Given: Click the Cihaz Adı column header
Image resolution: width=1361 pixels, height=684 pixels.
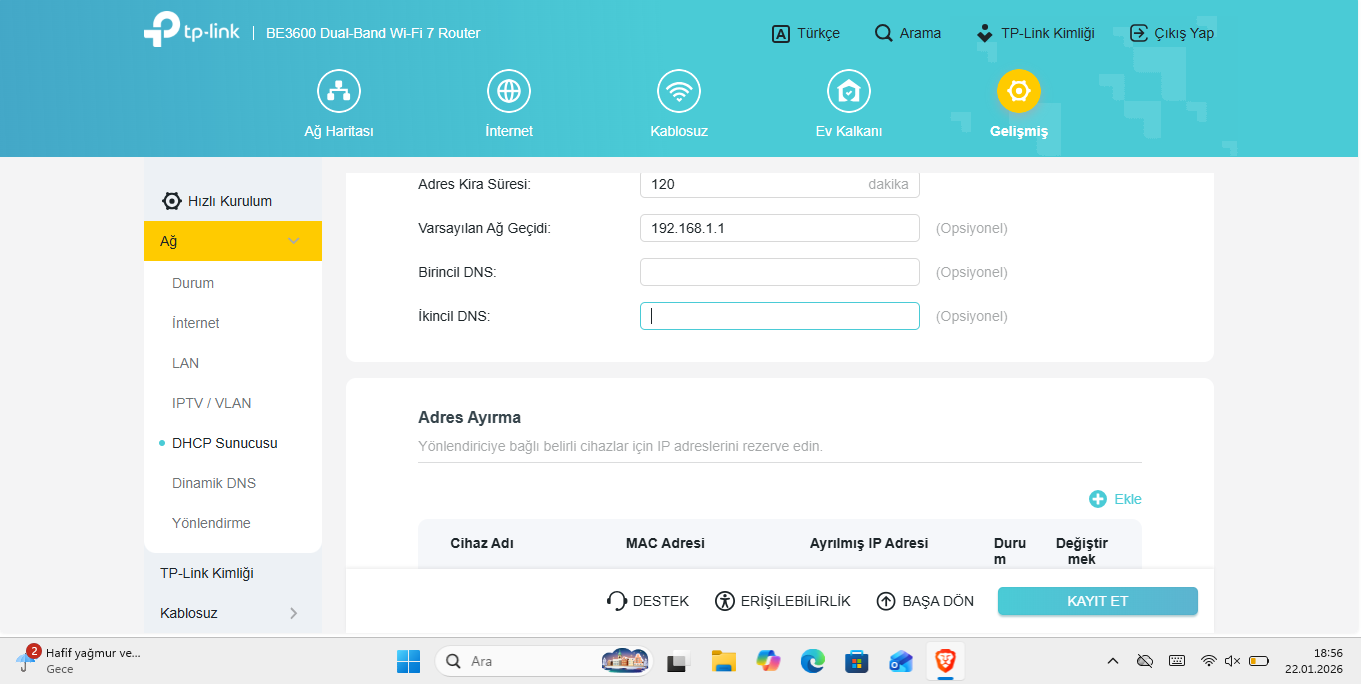Looking at the screenshot, I should pos(482,543).
